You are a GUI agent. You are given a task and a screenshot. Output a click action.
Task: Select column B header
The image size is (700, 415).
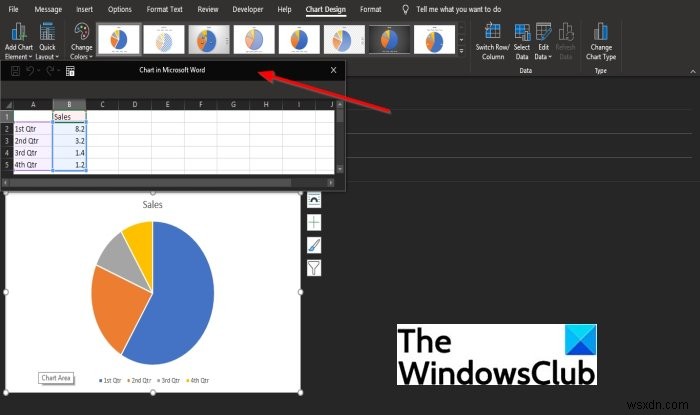click(69, 104)
